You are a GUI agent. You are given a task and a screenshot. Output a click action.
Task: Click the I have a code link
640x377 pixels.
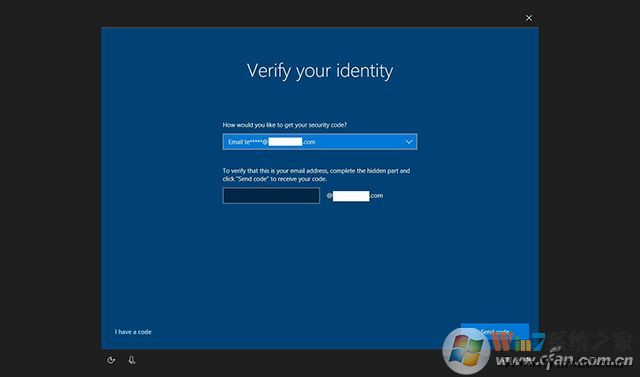click(x=133, y=332)
